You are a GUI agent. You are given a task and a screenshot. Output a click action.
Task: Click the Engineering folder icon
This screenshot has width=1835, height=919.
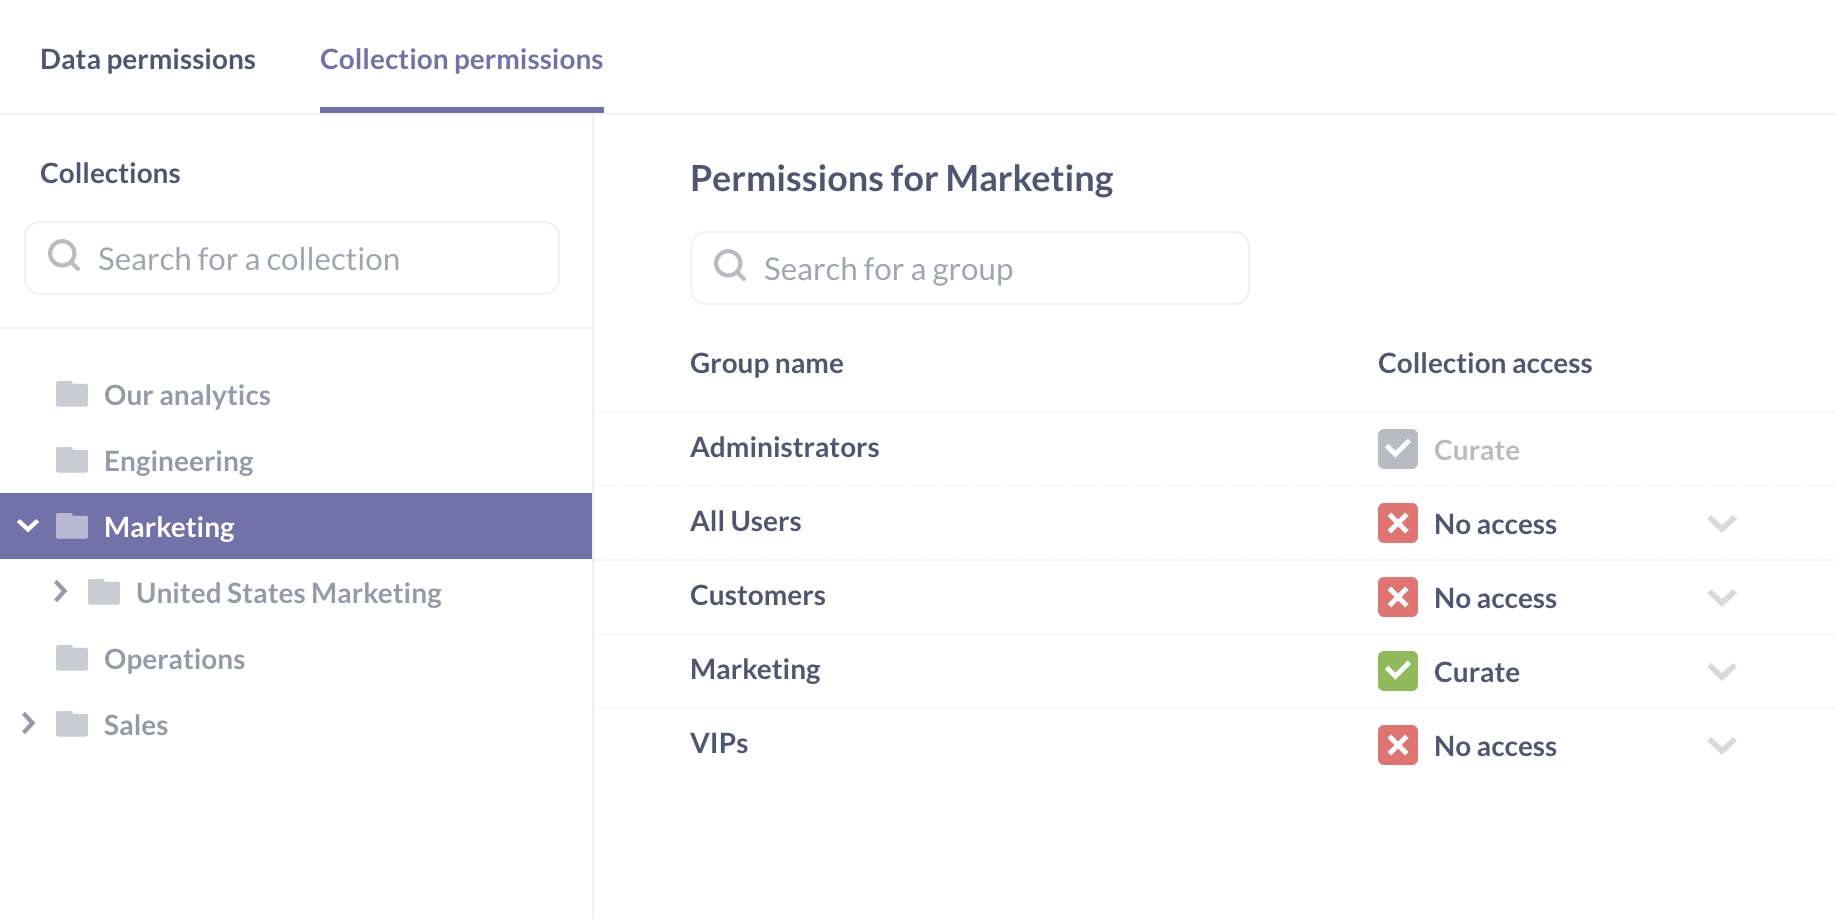[x=72, y=460]
